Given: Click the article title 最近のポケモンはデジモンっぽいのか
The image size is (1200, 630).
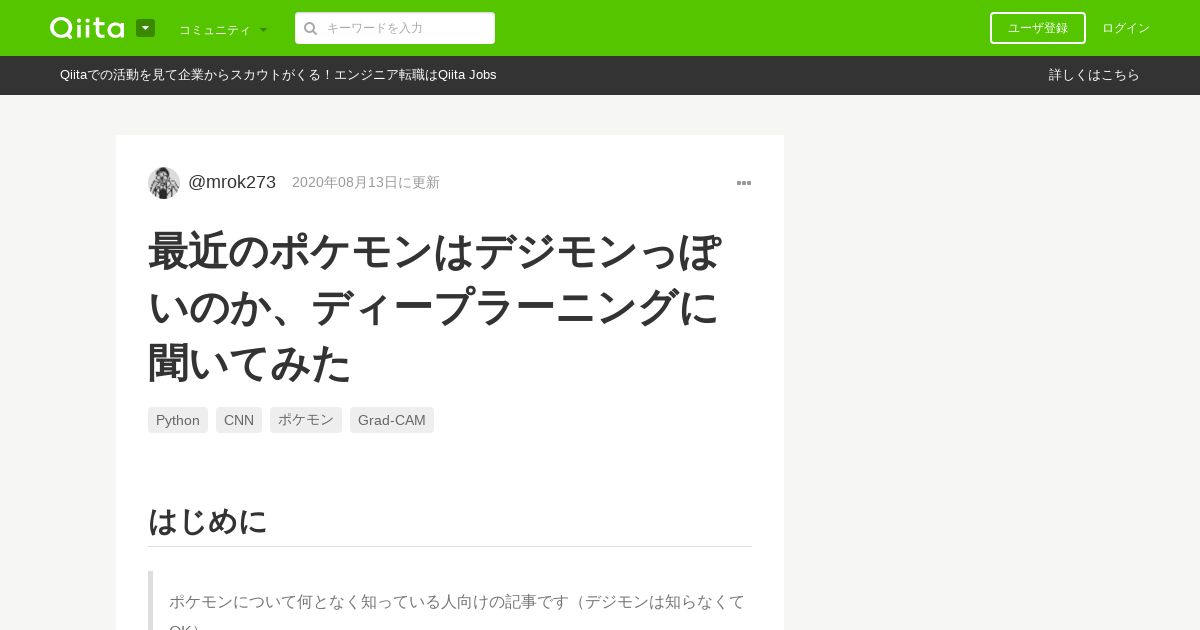Looking at the screenshot, I should click(x=435, y=306).
